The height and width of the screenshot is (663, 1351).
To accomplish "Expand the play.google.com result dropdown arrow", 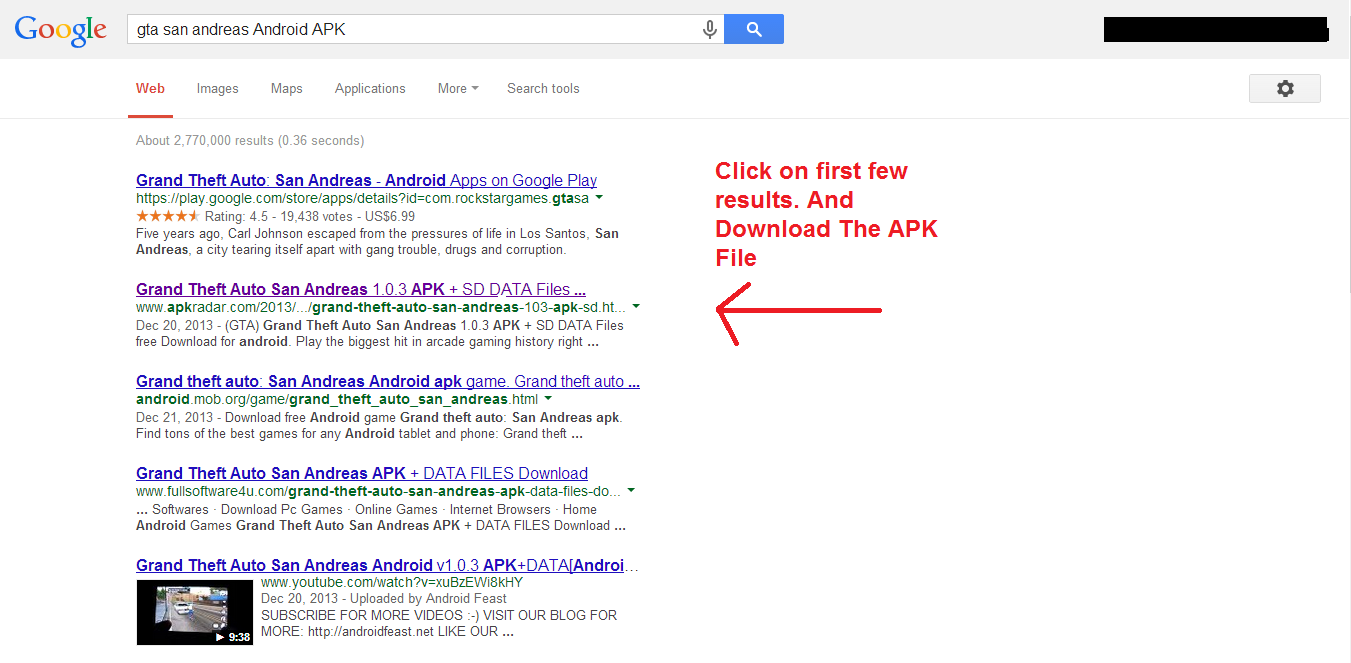I will [599, 198].
